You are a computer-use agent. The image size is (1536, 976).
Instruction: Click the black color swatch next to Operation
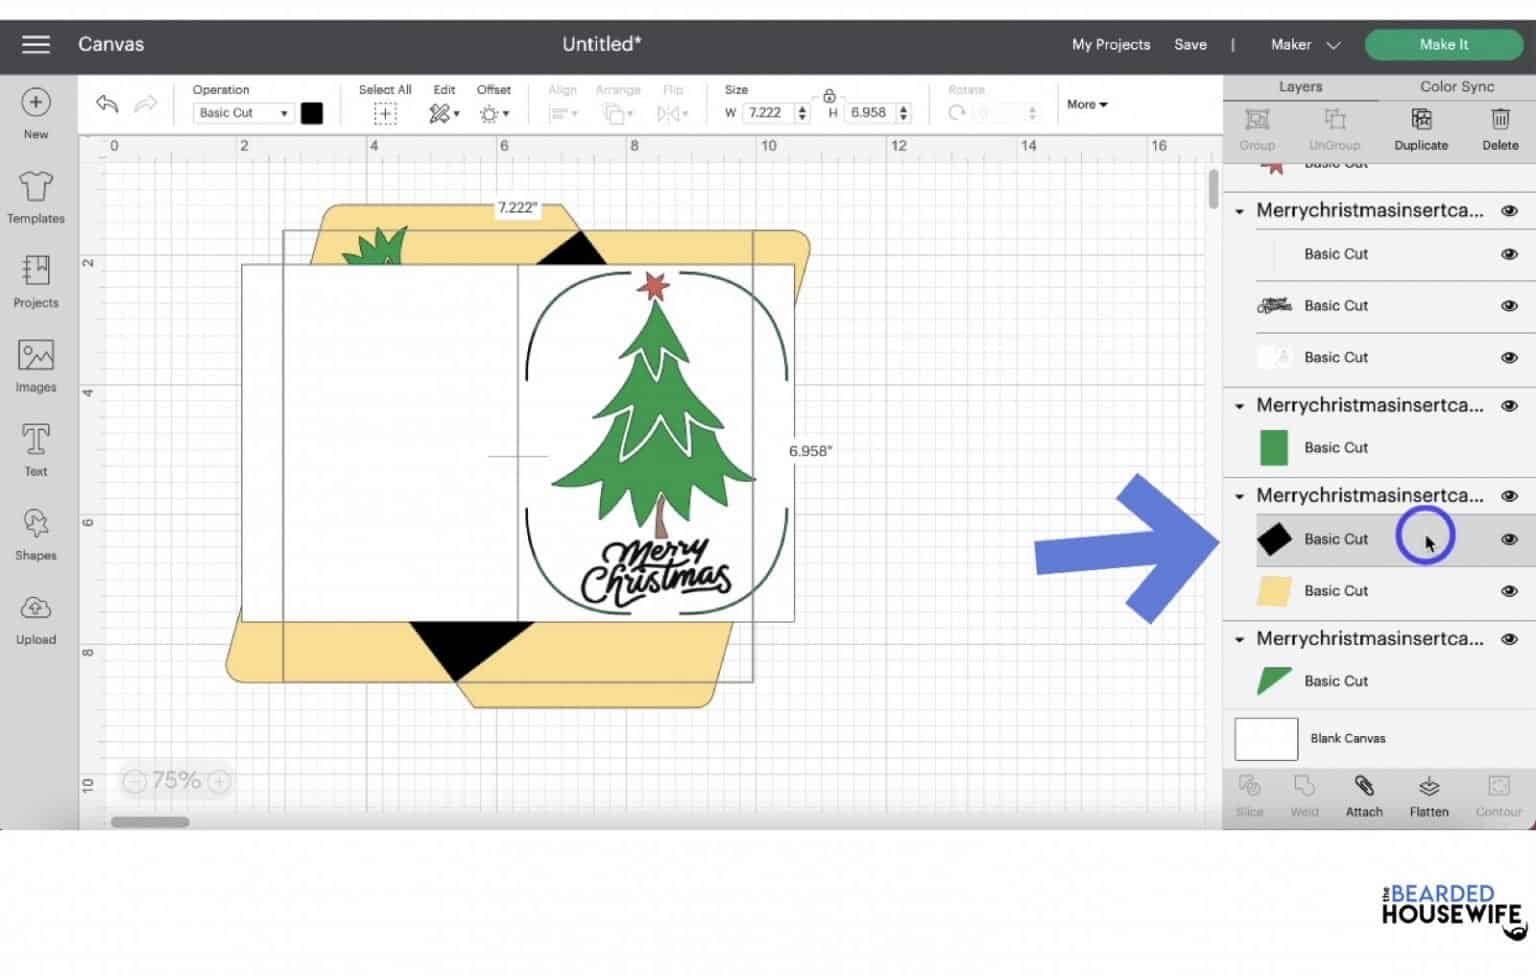click(312, 112)
